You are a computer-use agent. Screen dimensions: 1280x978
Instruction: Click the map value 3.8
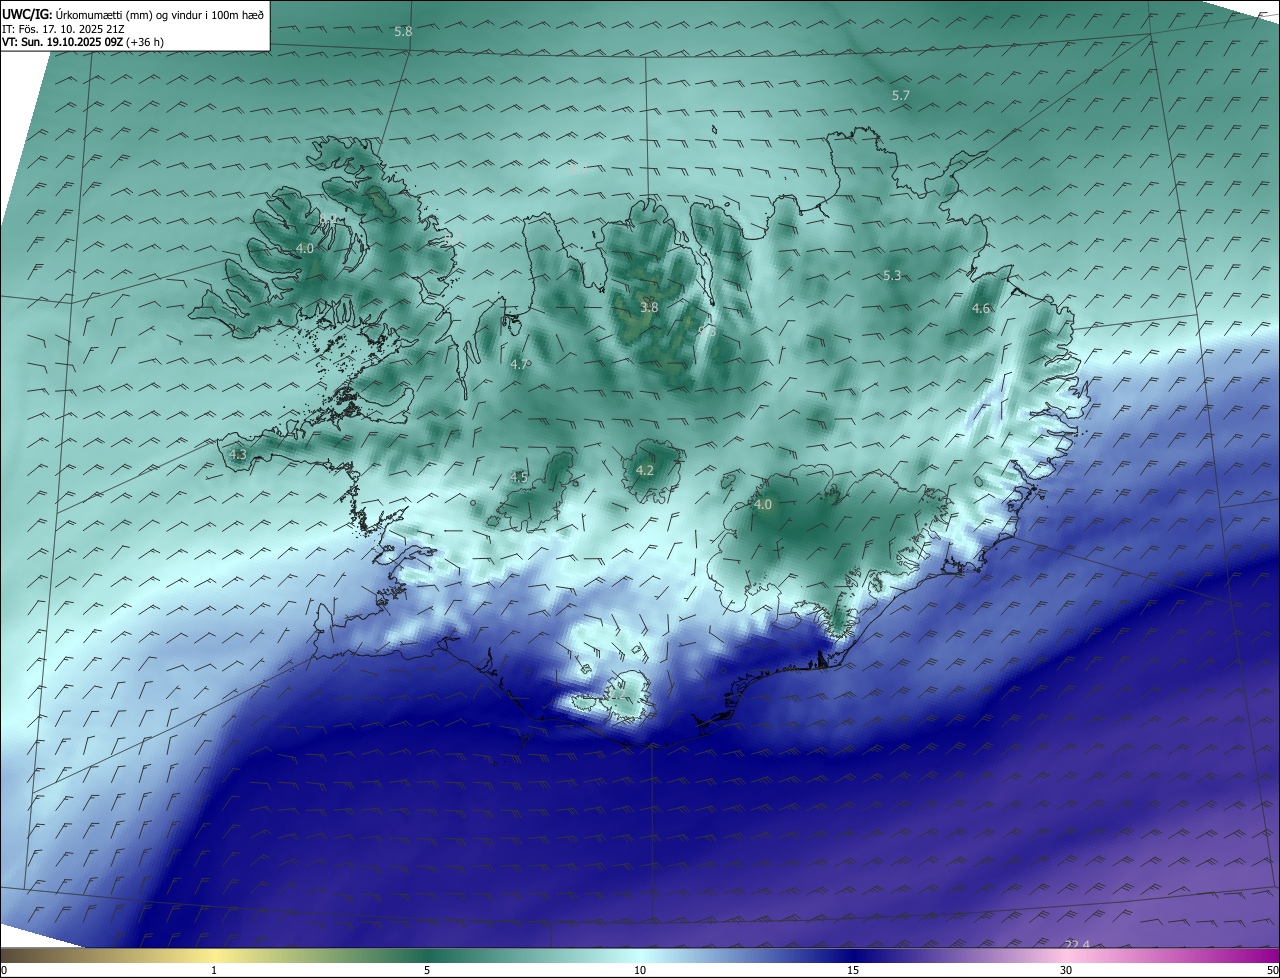[649, 308]
